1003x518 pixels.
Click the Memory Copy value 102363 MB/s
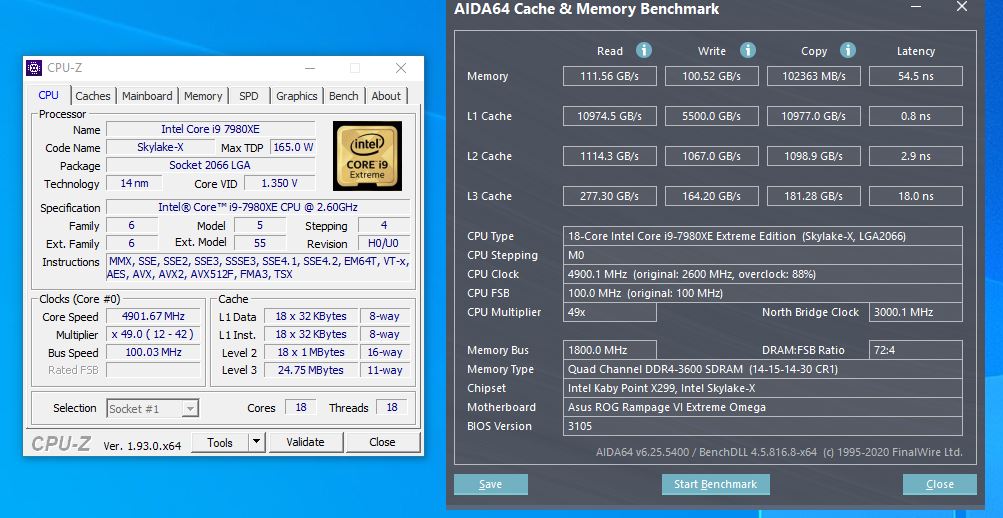pos(814,76)
